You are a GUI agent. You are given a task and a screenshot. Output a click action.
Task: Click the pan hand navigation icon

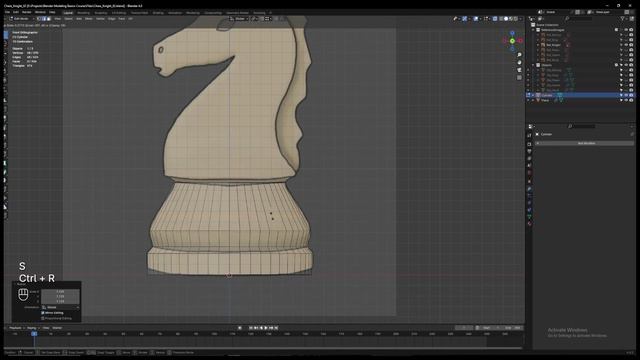point(519,62)
